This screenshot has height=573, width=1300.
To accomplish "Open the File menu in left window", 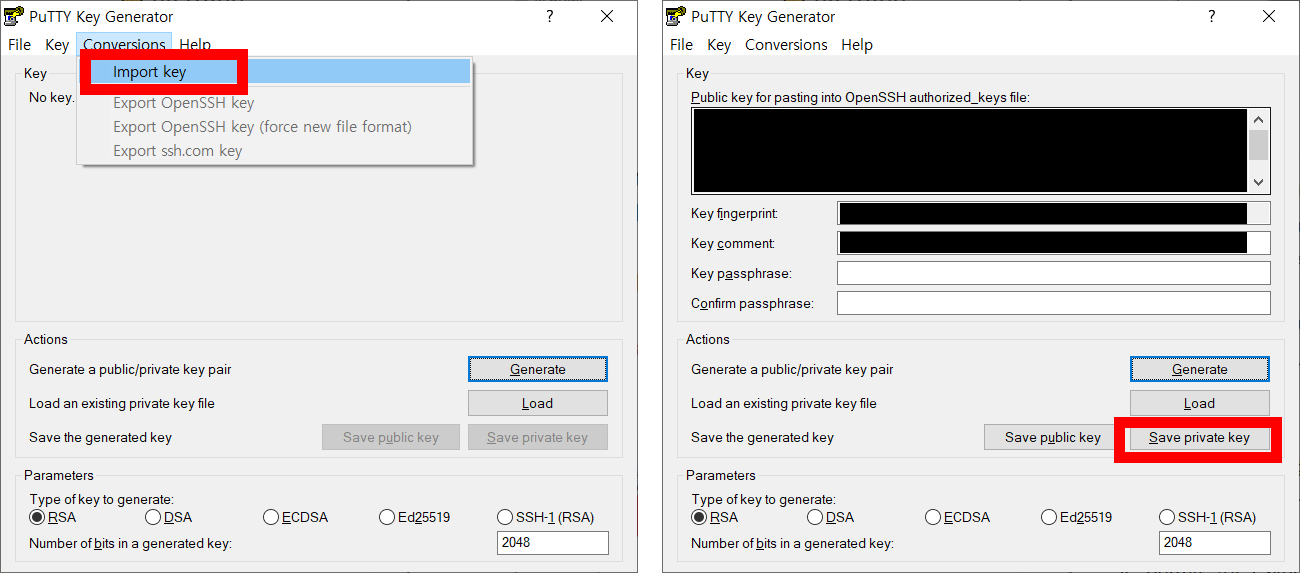I will [20, 44].
